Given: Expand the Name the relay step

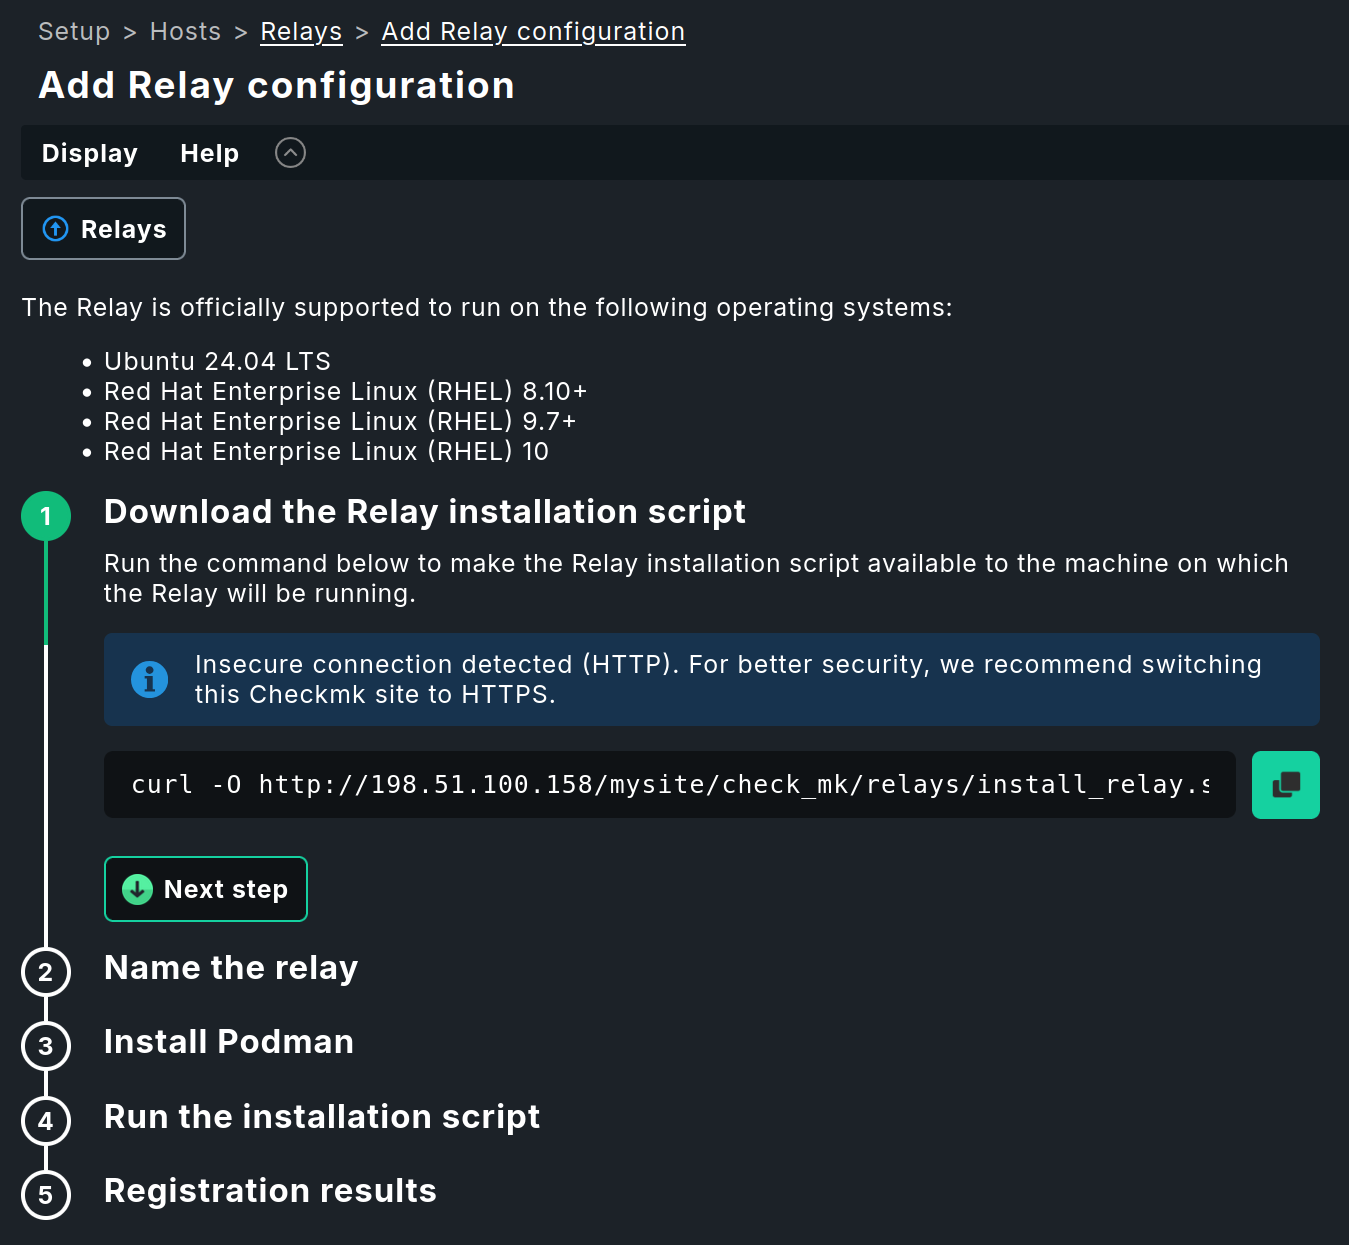Looking at the screenshot, I should click(x=230, y=968).
